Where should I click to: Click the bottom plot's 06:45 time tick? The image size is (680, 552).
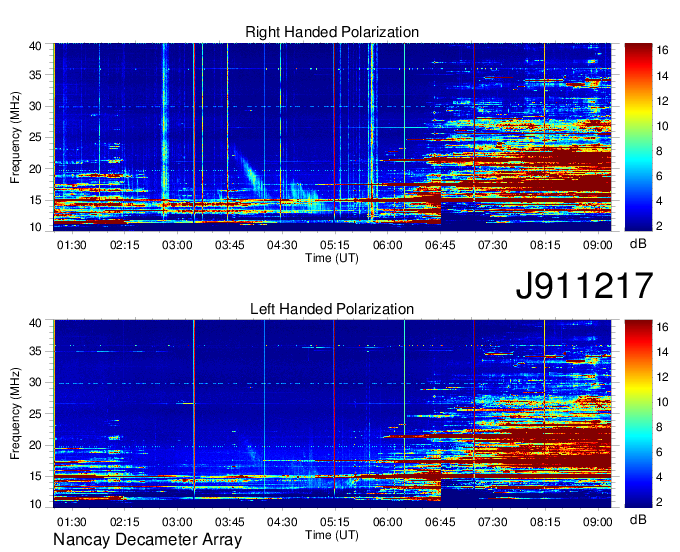[440, 522]
